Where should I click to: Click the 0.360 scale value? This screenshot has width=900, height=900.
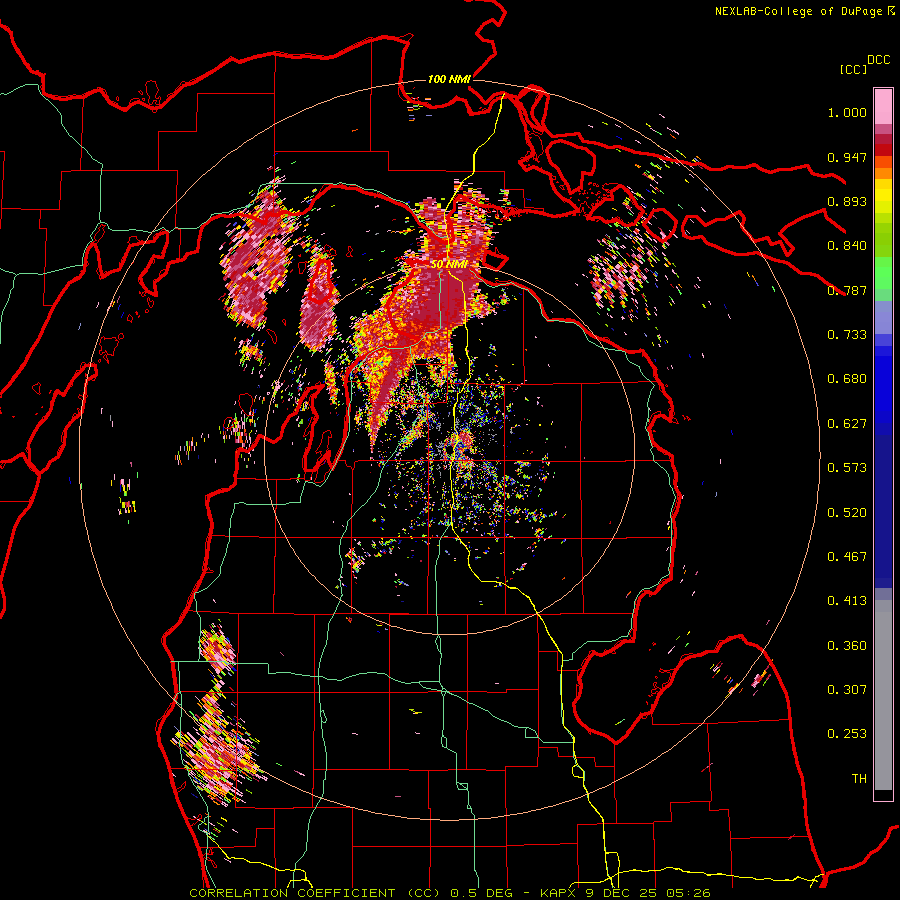847,646
